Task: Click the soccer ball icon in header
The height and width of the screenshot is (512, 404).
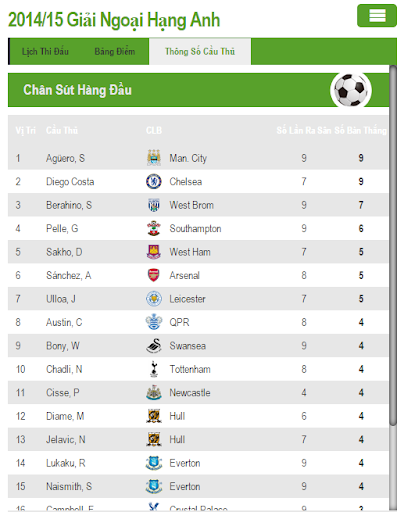Action: (x=351, y=90)
